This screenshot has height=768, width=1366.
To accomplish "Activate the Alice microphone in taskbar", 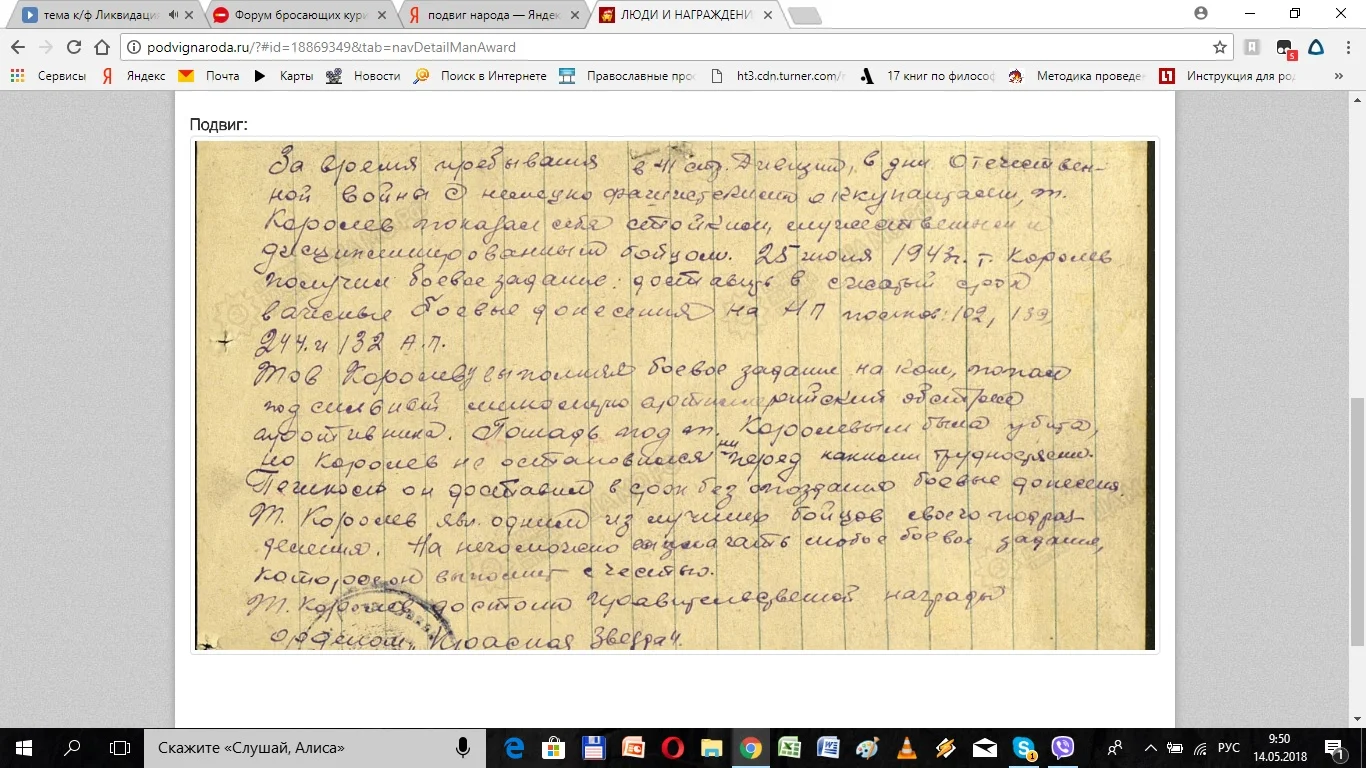I will (x=464, y=747).
